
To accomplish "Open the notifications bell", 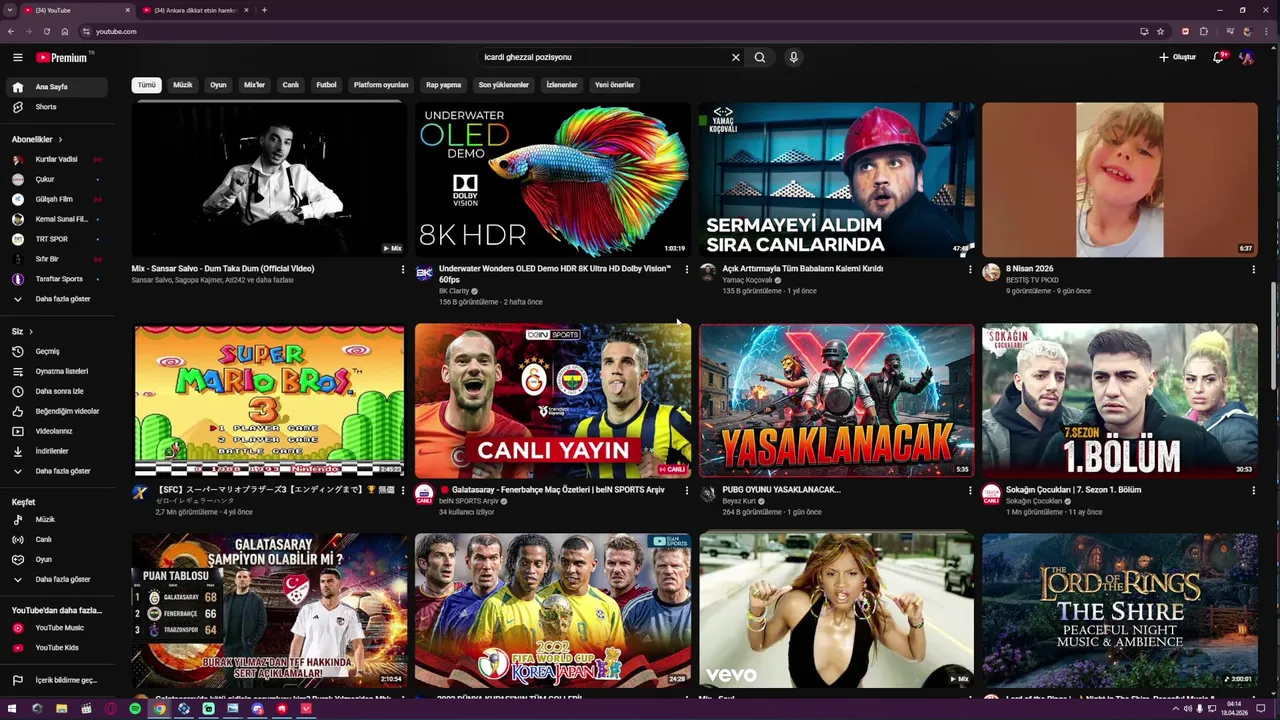I will point(1218,57).
